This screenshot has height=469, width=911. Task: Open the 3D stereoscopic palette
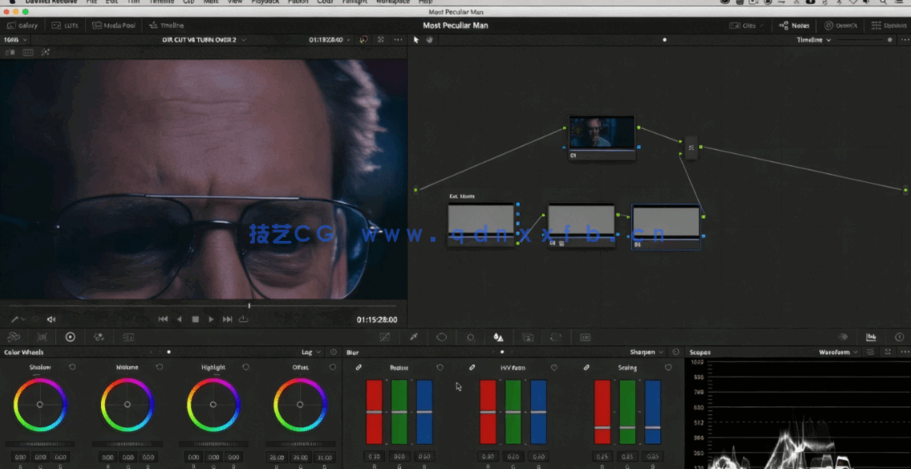[585, 337]
